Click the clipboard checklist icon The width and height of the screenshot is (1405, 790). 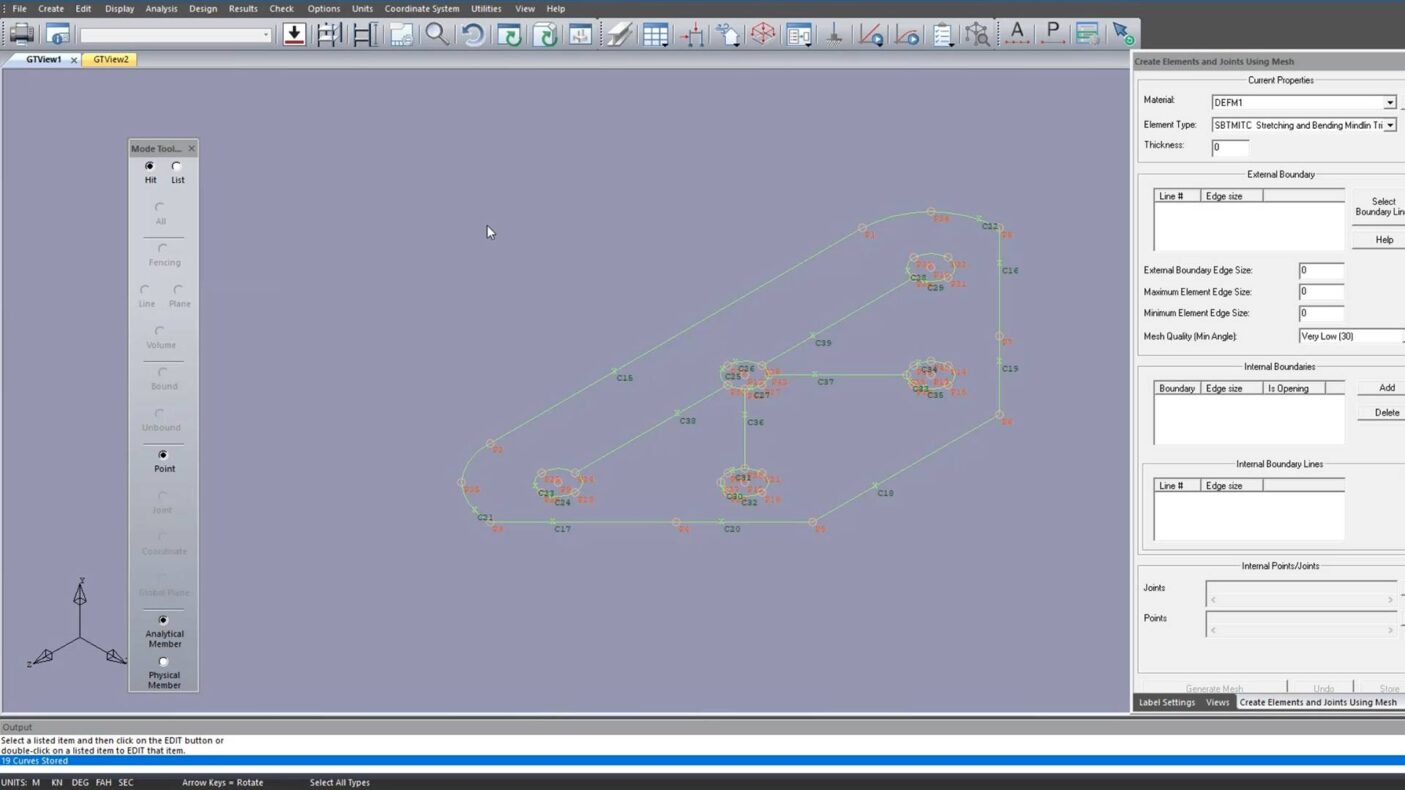(x=942, y=35)
